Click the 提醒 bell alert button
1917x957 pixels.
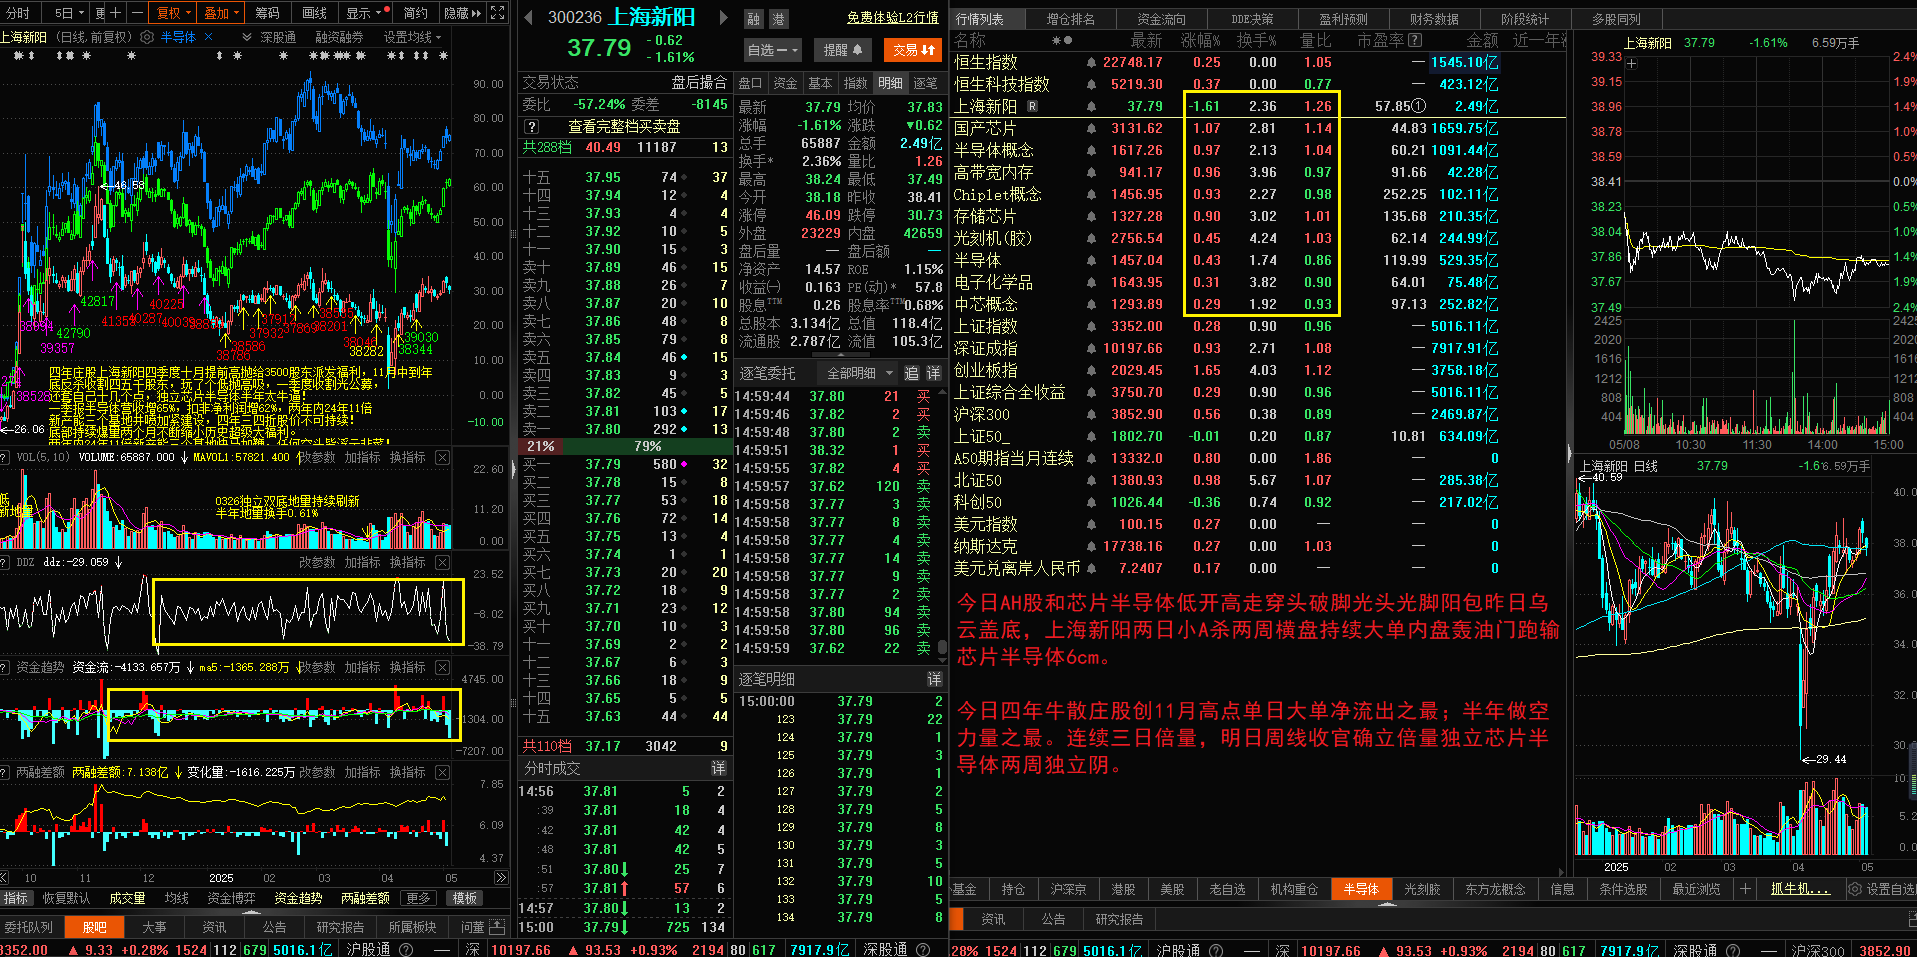[843, 50]
